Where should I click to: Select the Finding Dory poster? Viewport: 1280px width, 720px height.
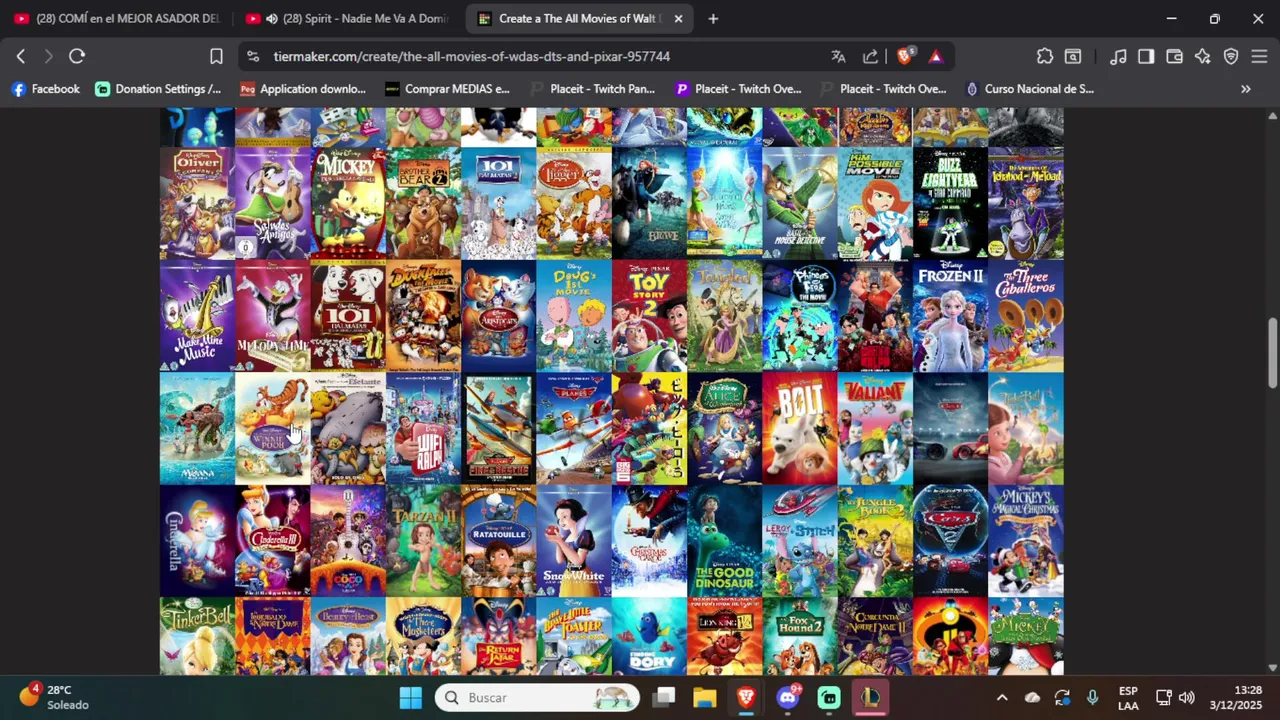pos(649,636)
